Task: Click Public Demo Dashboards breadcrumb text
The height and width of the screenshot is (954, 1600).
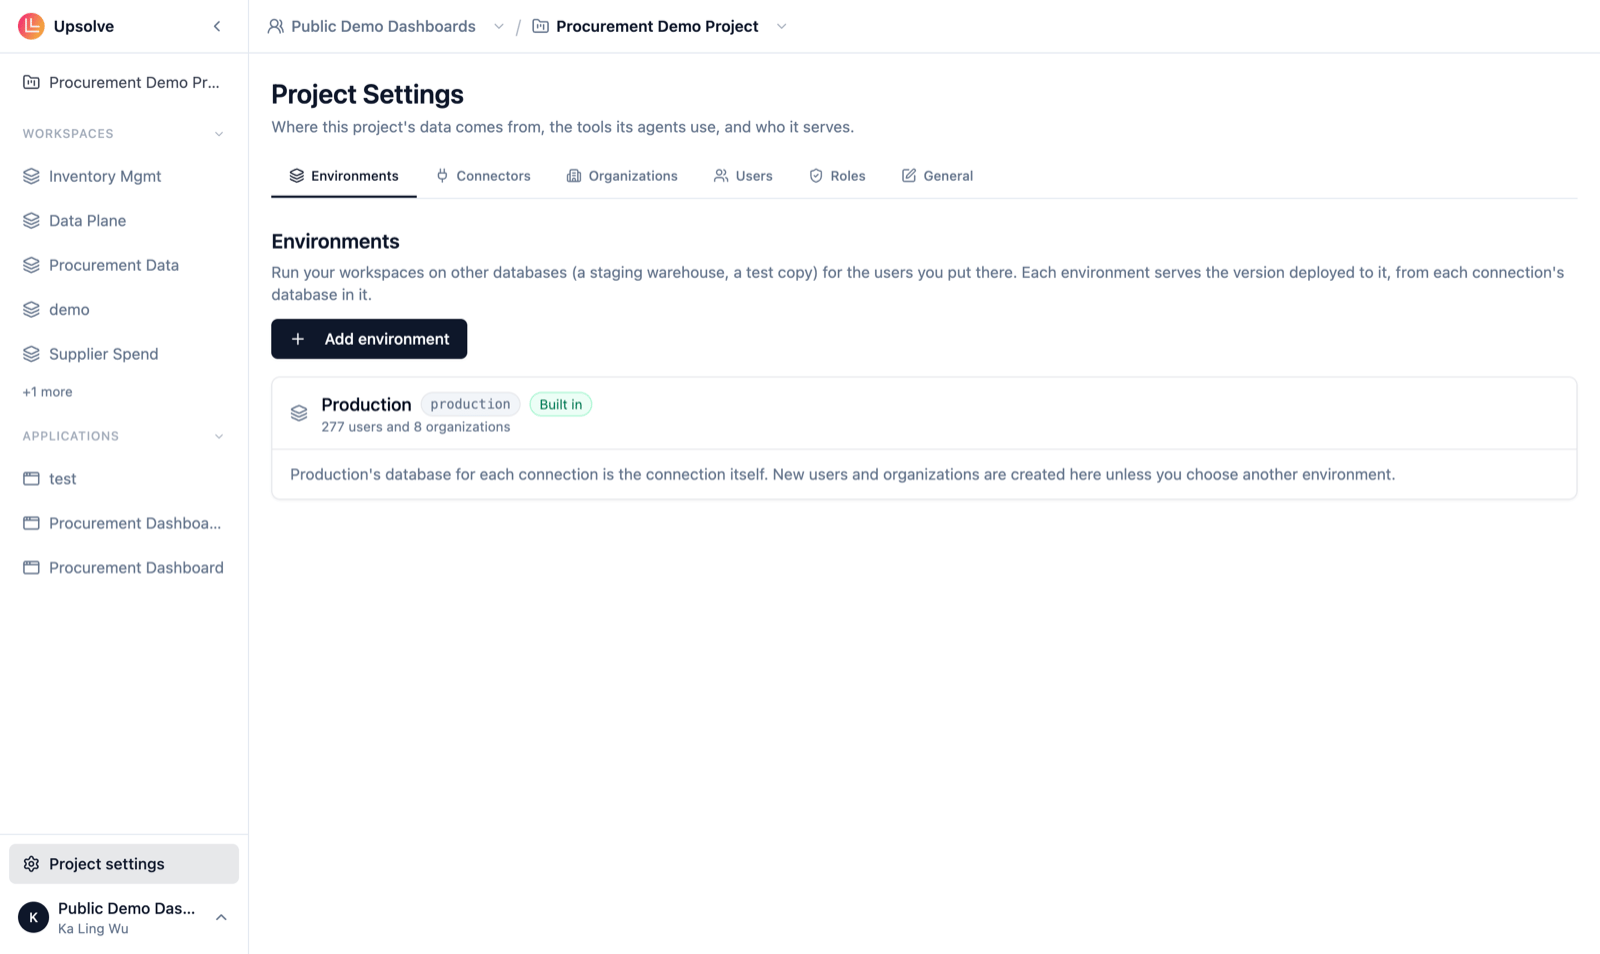Action: point(383,26)
